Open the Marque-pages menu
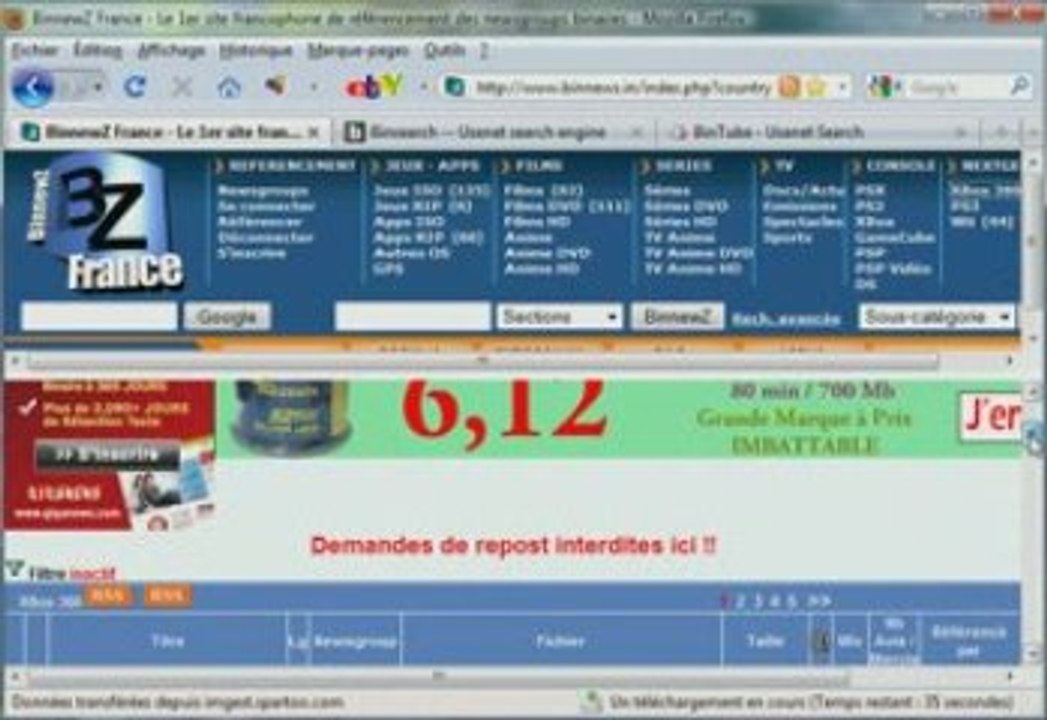Viewport: 1047px width, 720px height. [358, 51]
